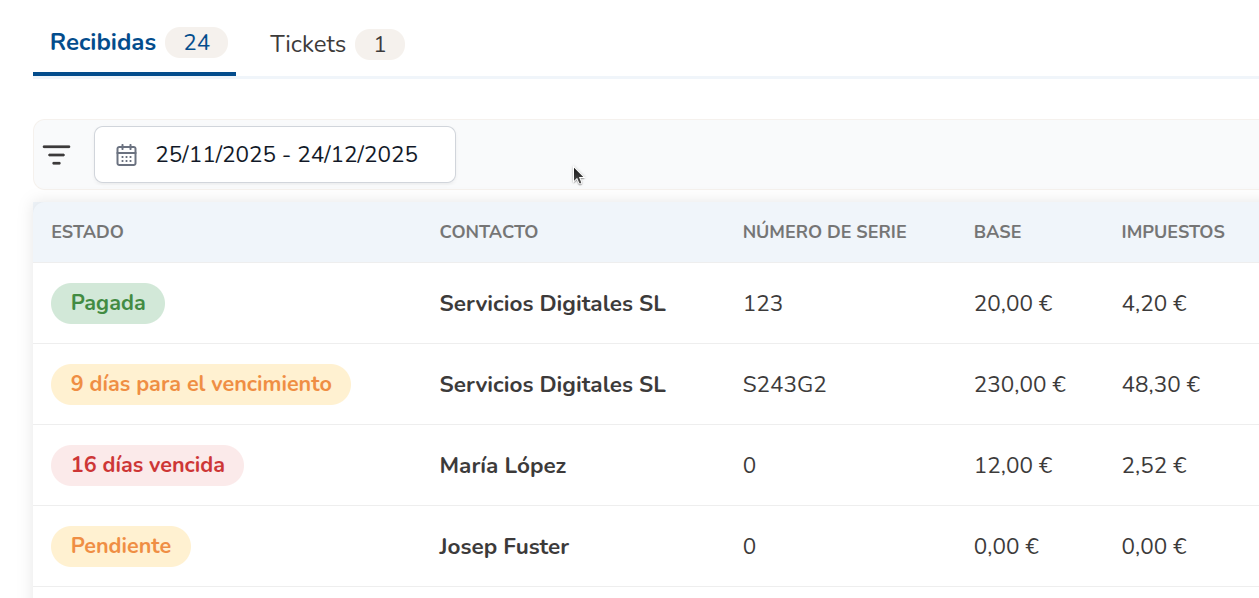
Task: Select the red 16 días vencida badge
Action: [x=146, y=465]
